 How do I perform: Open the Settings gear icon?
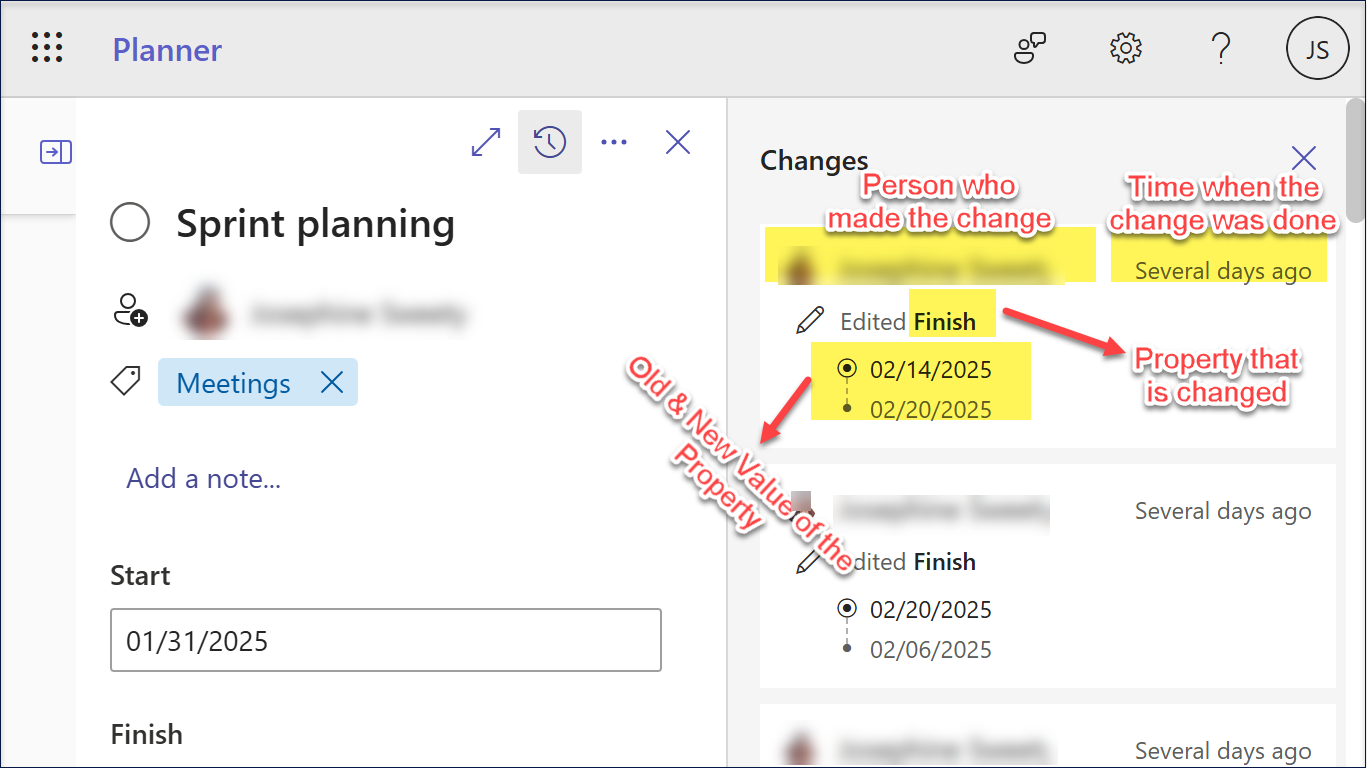point(1126,48)
